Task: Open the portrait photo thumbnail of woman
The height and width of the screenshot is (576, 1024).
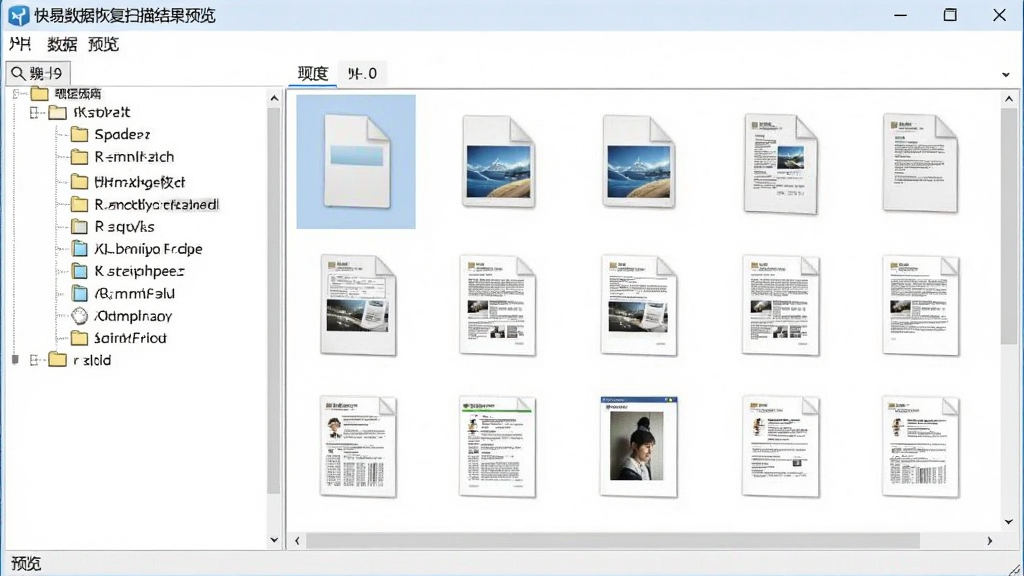Action: 639,447
